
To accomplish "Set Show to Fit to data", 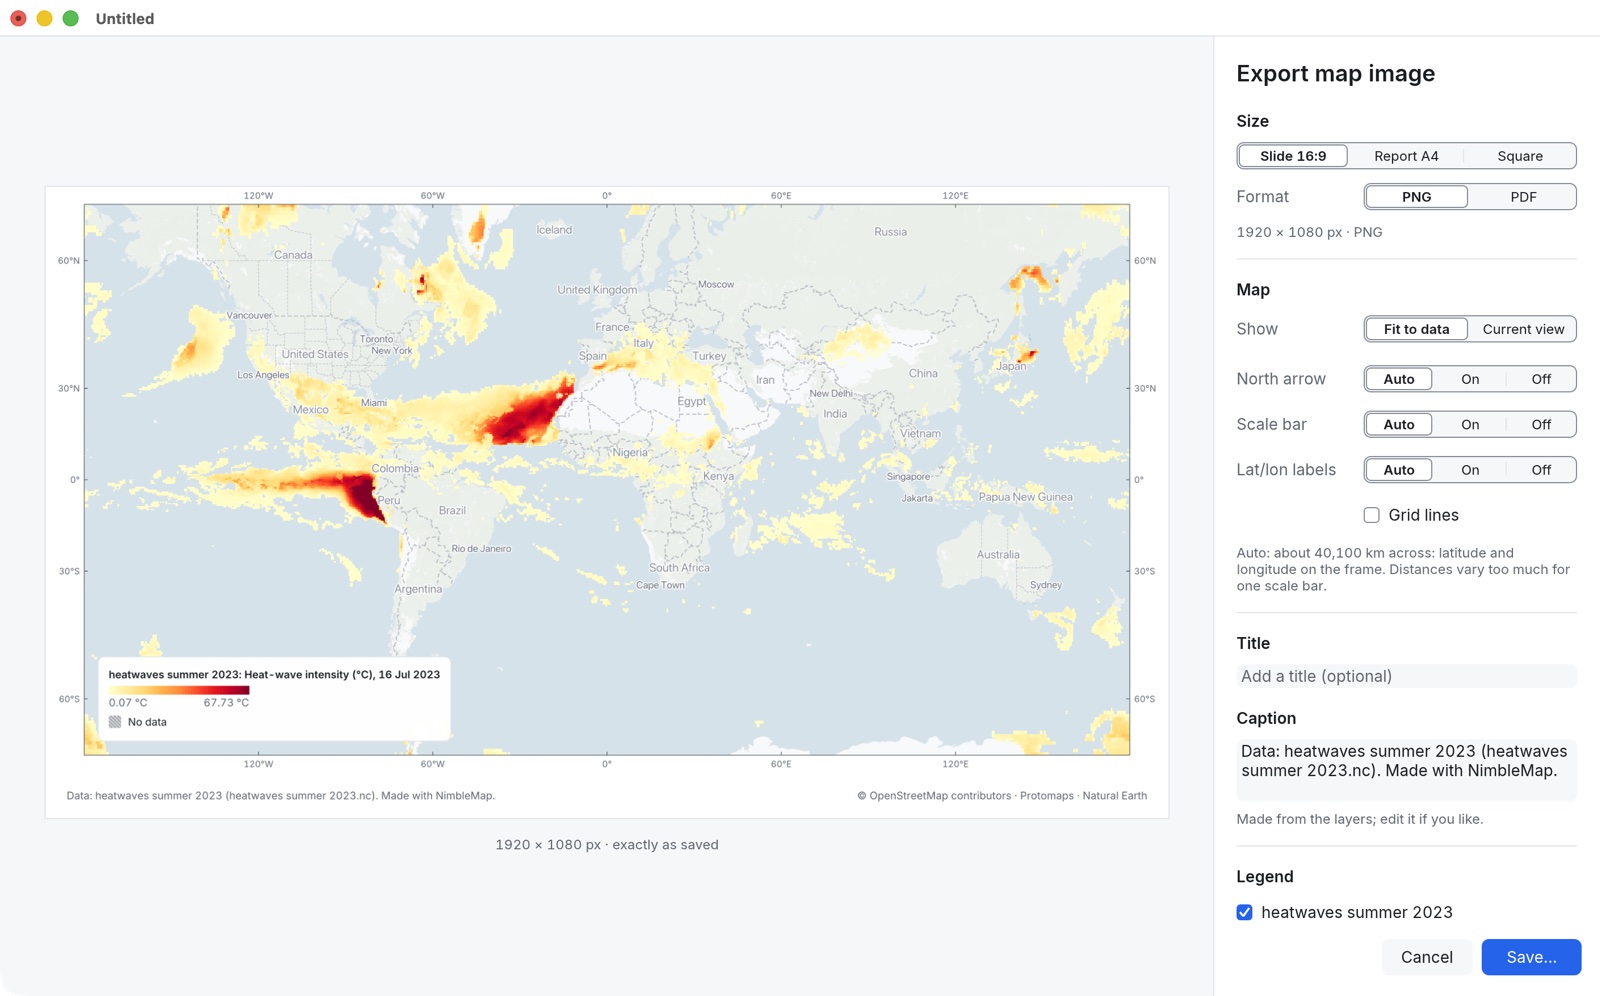I will pos(1416,329).
